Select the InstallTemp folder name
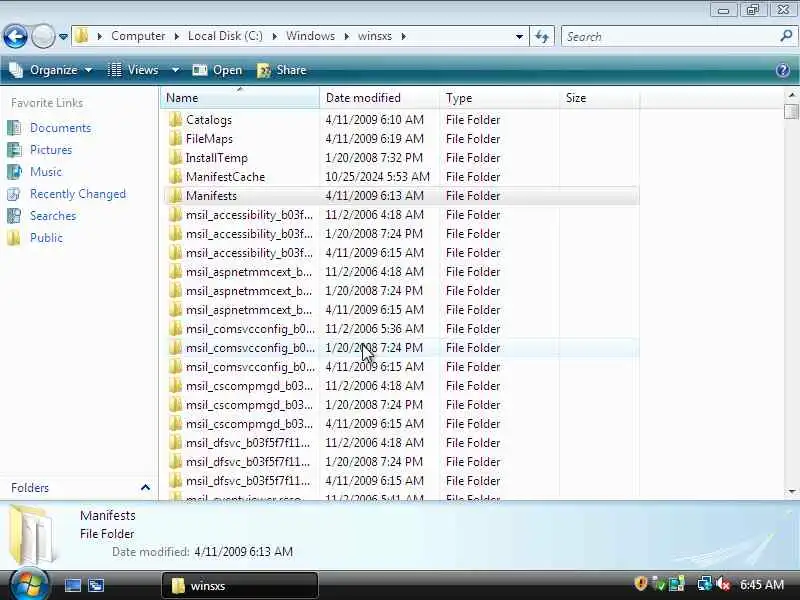 pos(216,158)
